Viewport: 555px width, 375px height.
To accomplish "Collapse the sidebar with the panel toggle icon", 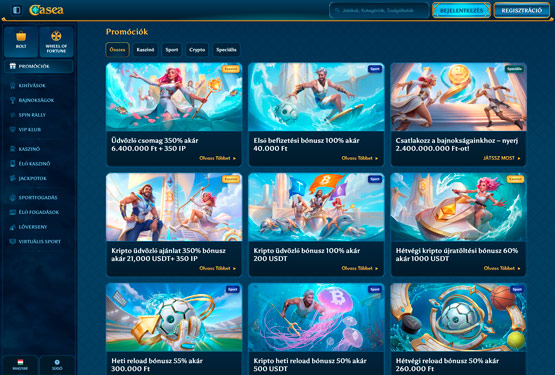I will click(17, 10).
